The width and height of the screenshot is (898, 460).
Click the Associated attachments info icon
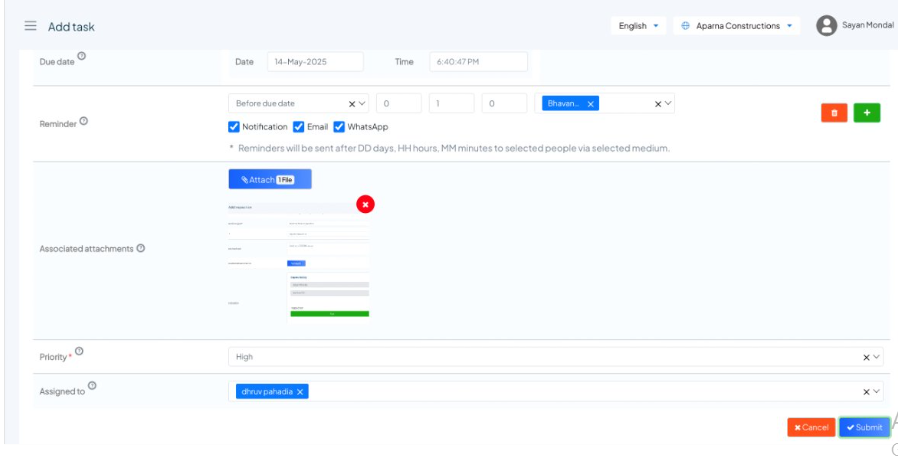point(141,248)
